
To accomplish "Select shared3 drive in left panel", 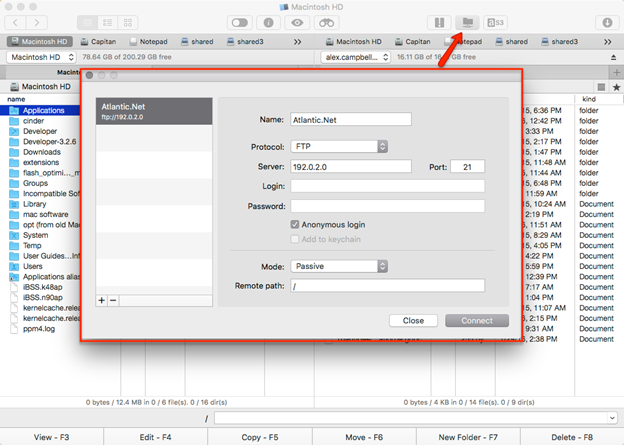I will click(245, 41).
